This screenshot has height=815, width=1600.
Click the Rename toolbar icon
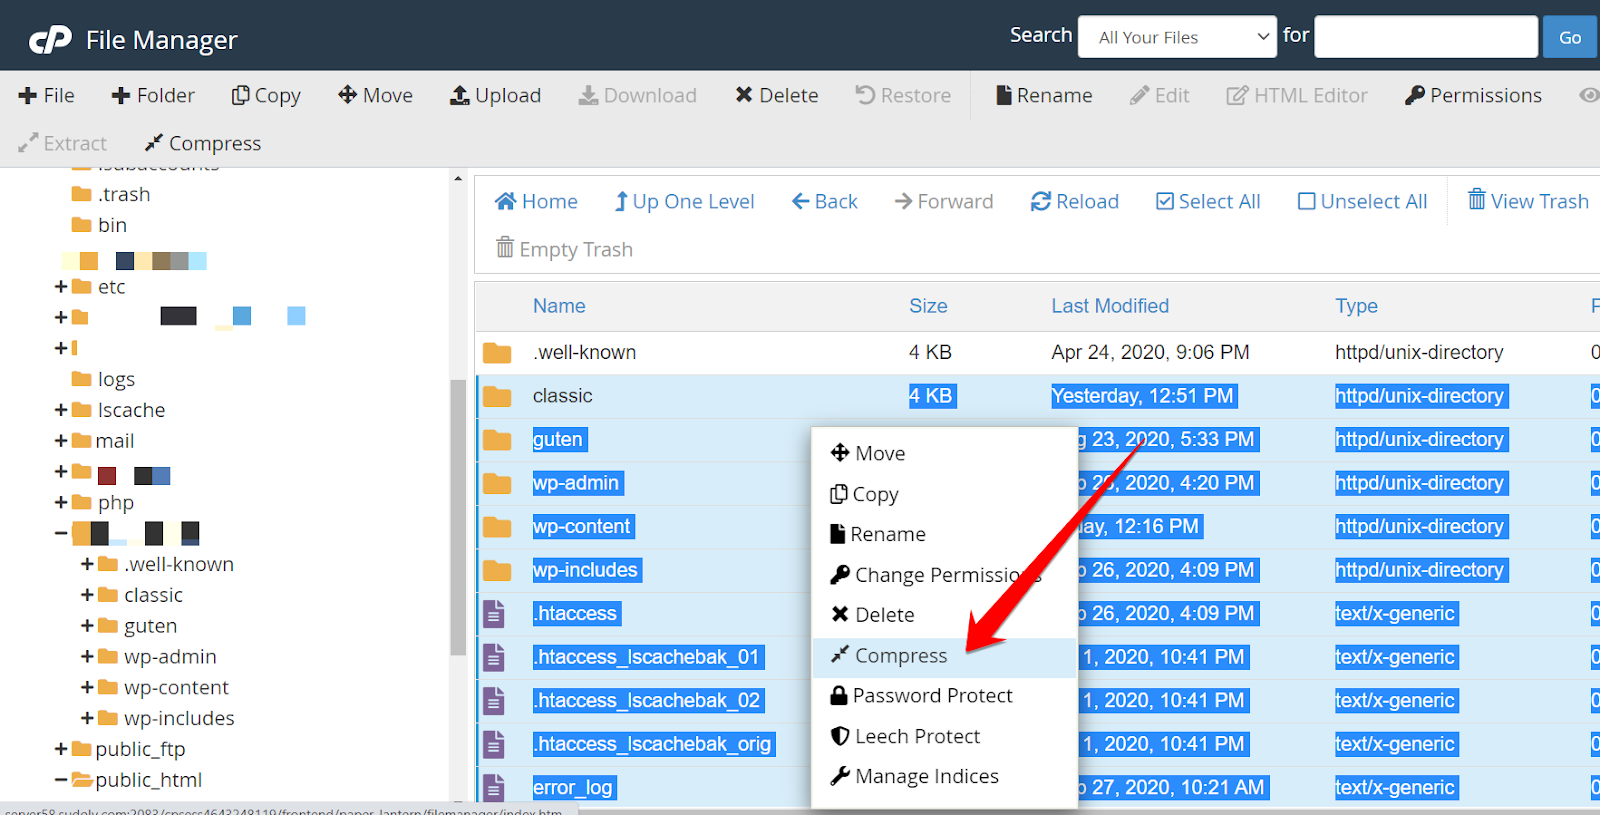pyautogui.click(x=1004, y=95)
